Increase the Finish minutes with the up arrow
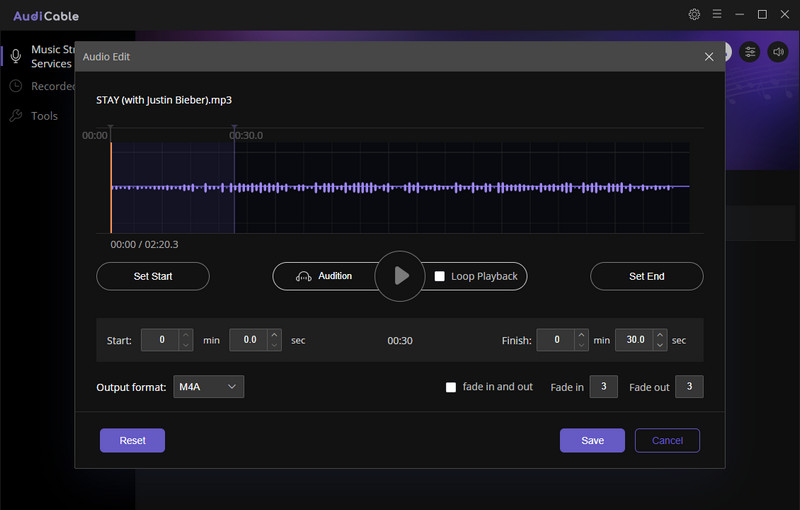The width and height of the screenshot is (800, 510). pyautogui.click(x=581, y=335)
